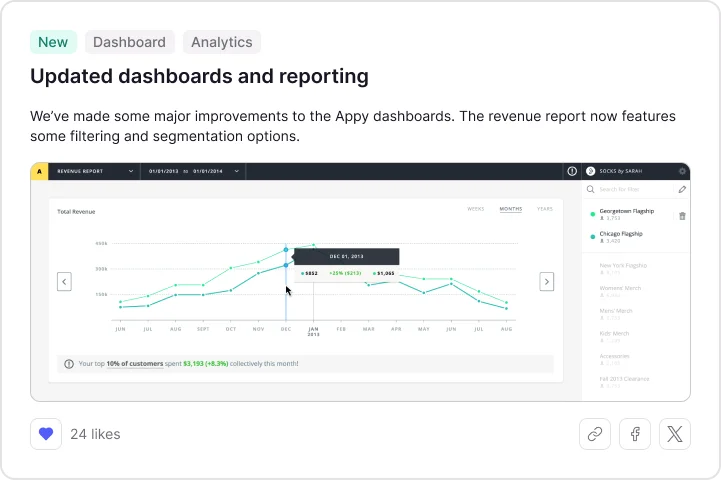
Task: Open the settings gear in the header
Action: click(x=682, y=171)
